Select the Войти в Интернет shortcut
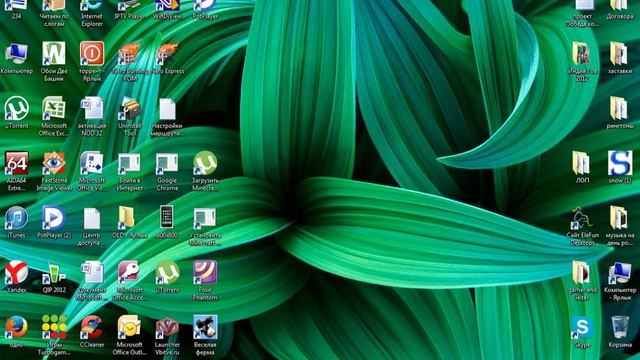 pyautogui.click(x=130, y=172)
